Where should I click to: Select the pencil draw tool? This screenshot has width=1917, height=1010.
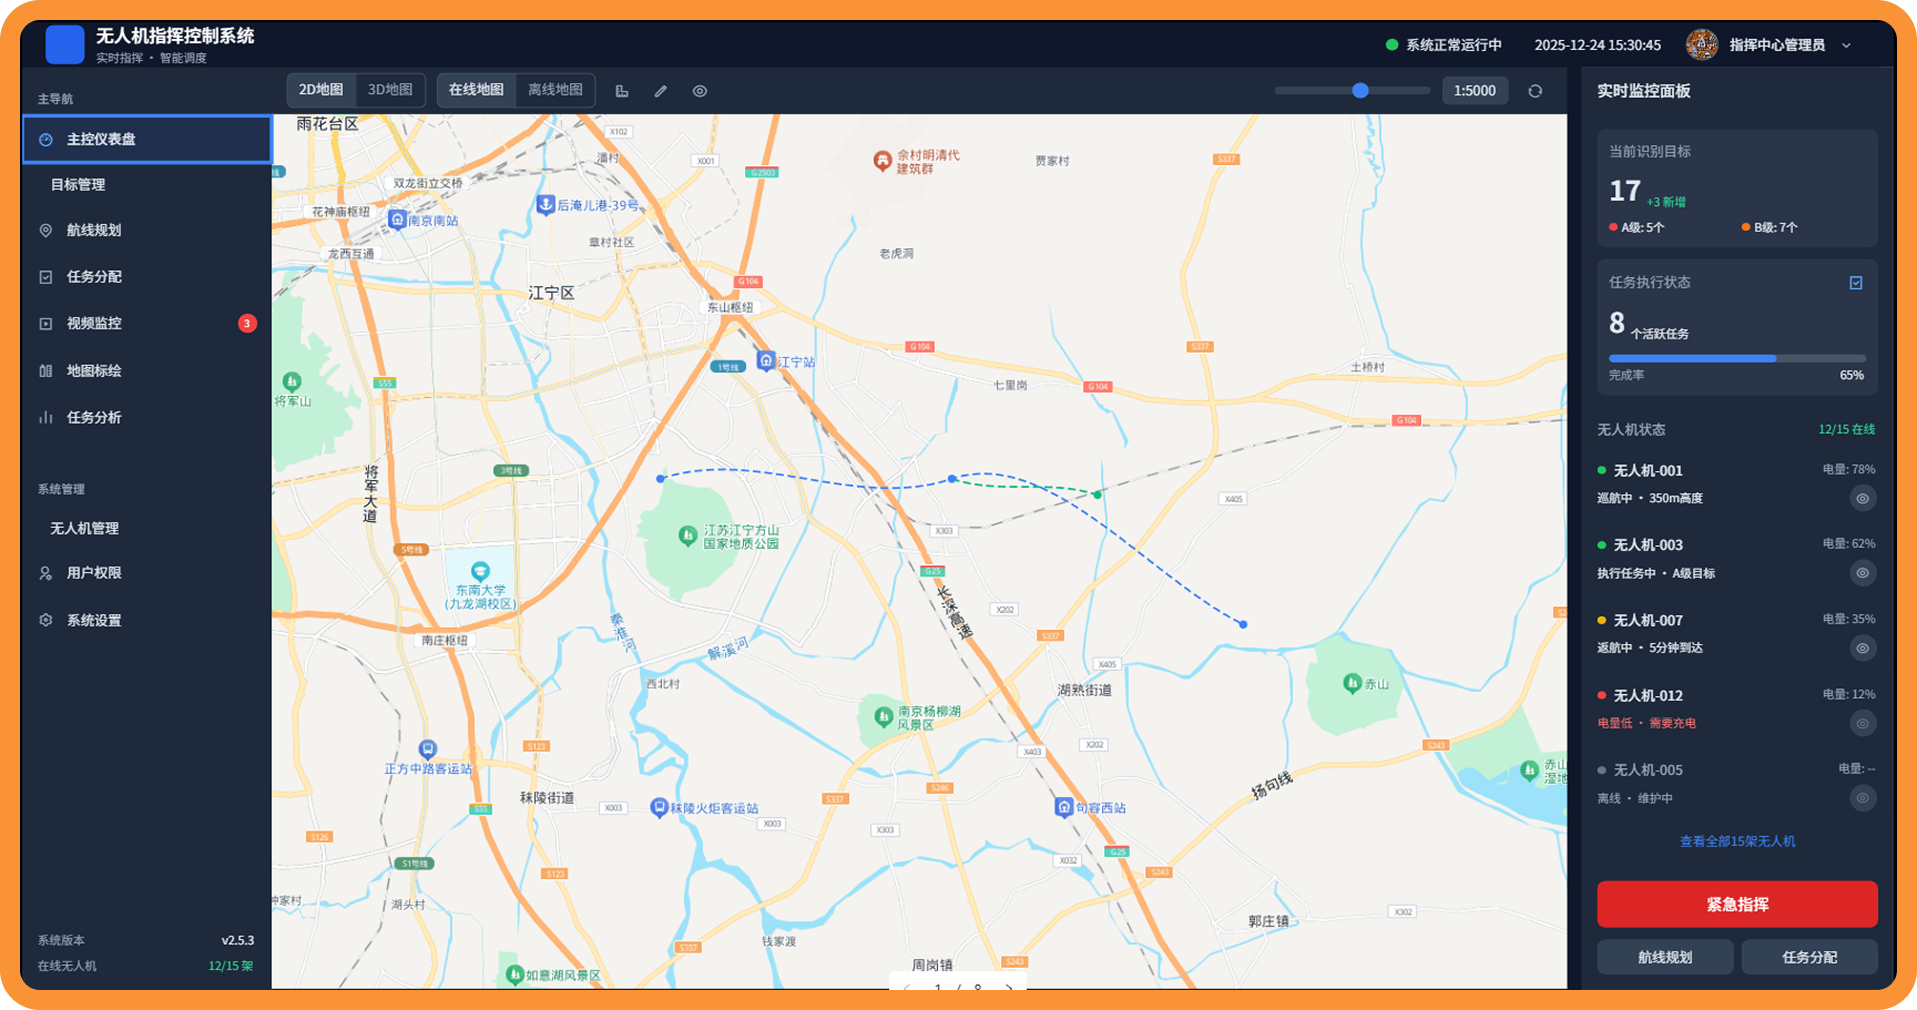[661, 91]
